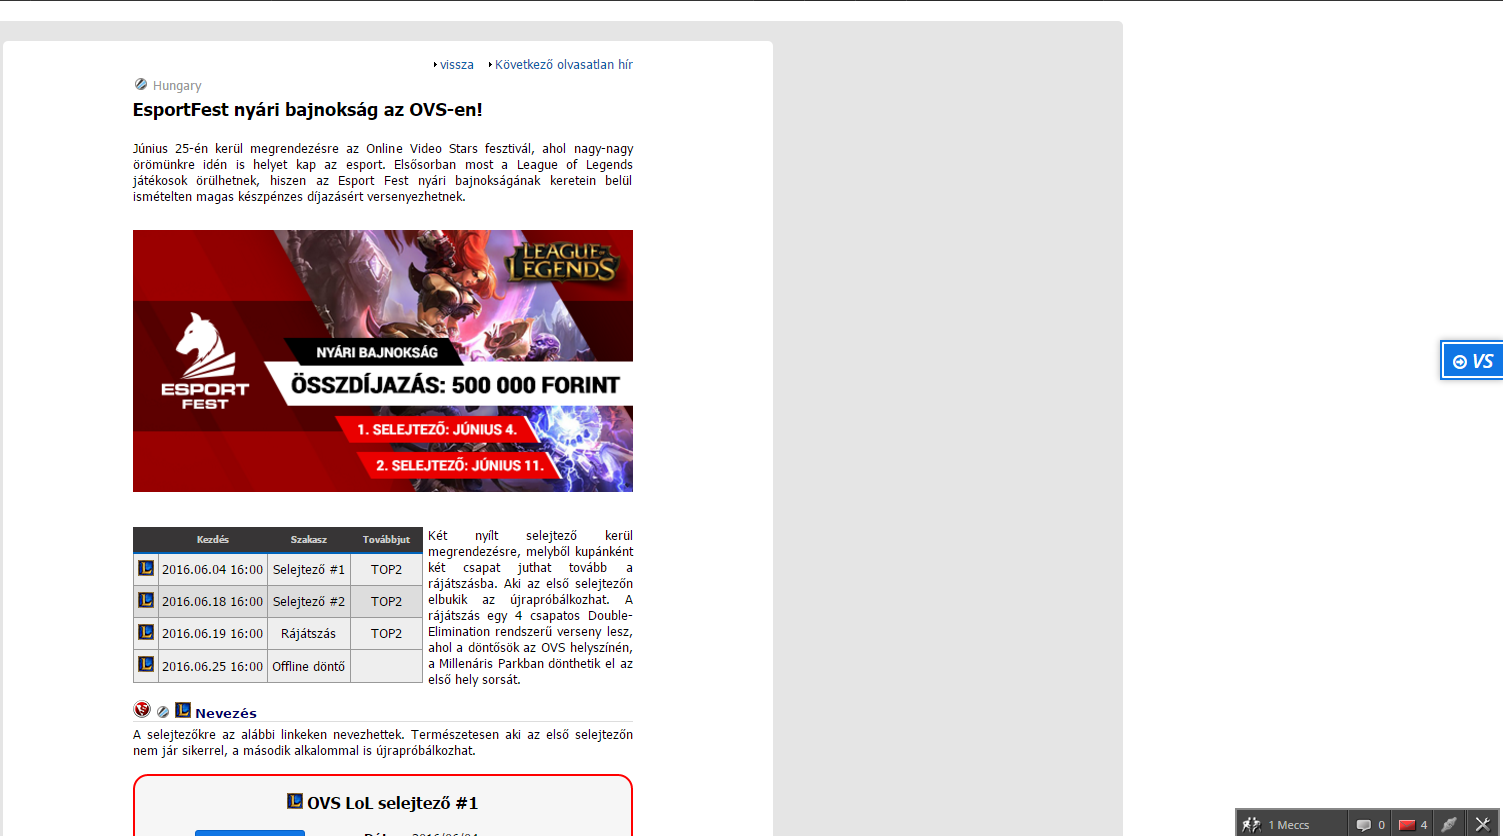Click LoL icon before OVS LoL selejtező #1
The height and width of the screenshot is (836, 1503).
click(x=295, y=801)
